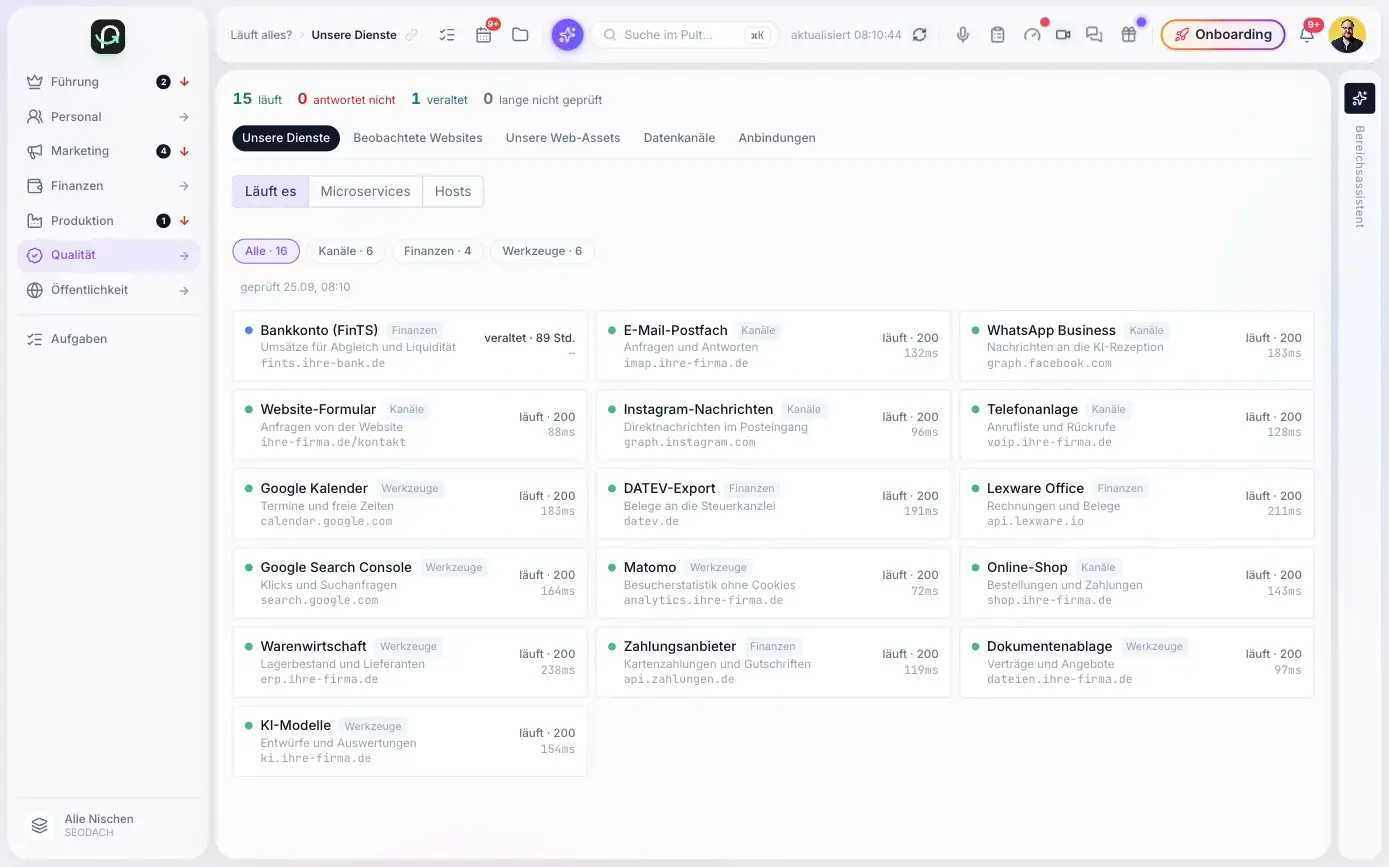Open Öffentlichkeit section in sidebar
This screenshot has height=867, width=1389.
point(108,290)
